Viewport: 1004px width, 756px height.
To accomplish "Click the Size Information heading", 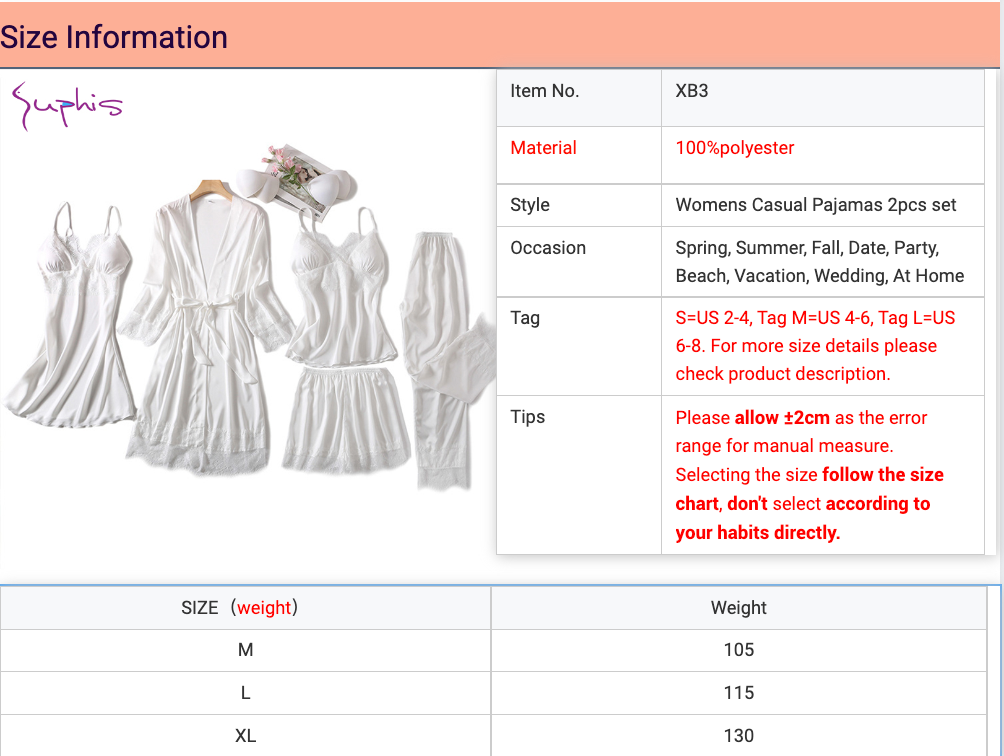I will [114, 38].
